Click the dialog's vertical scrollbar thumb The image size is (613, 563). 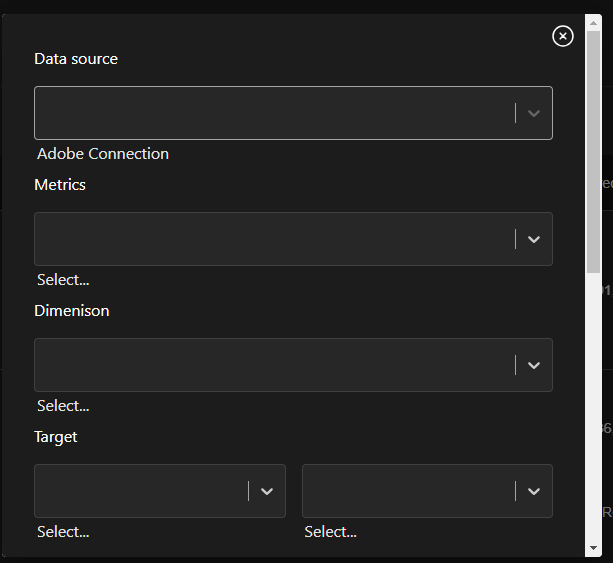click(x=594, y=150)
